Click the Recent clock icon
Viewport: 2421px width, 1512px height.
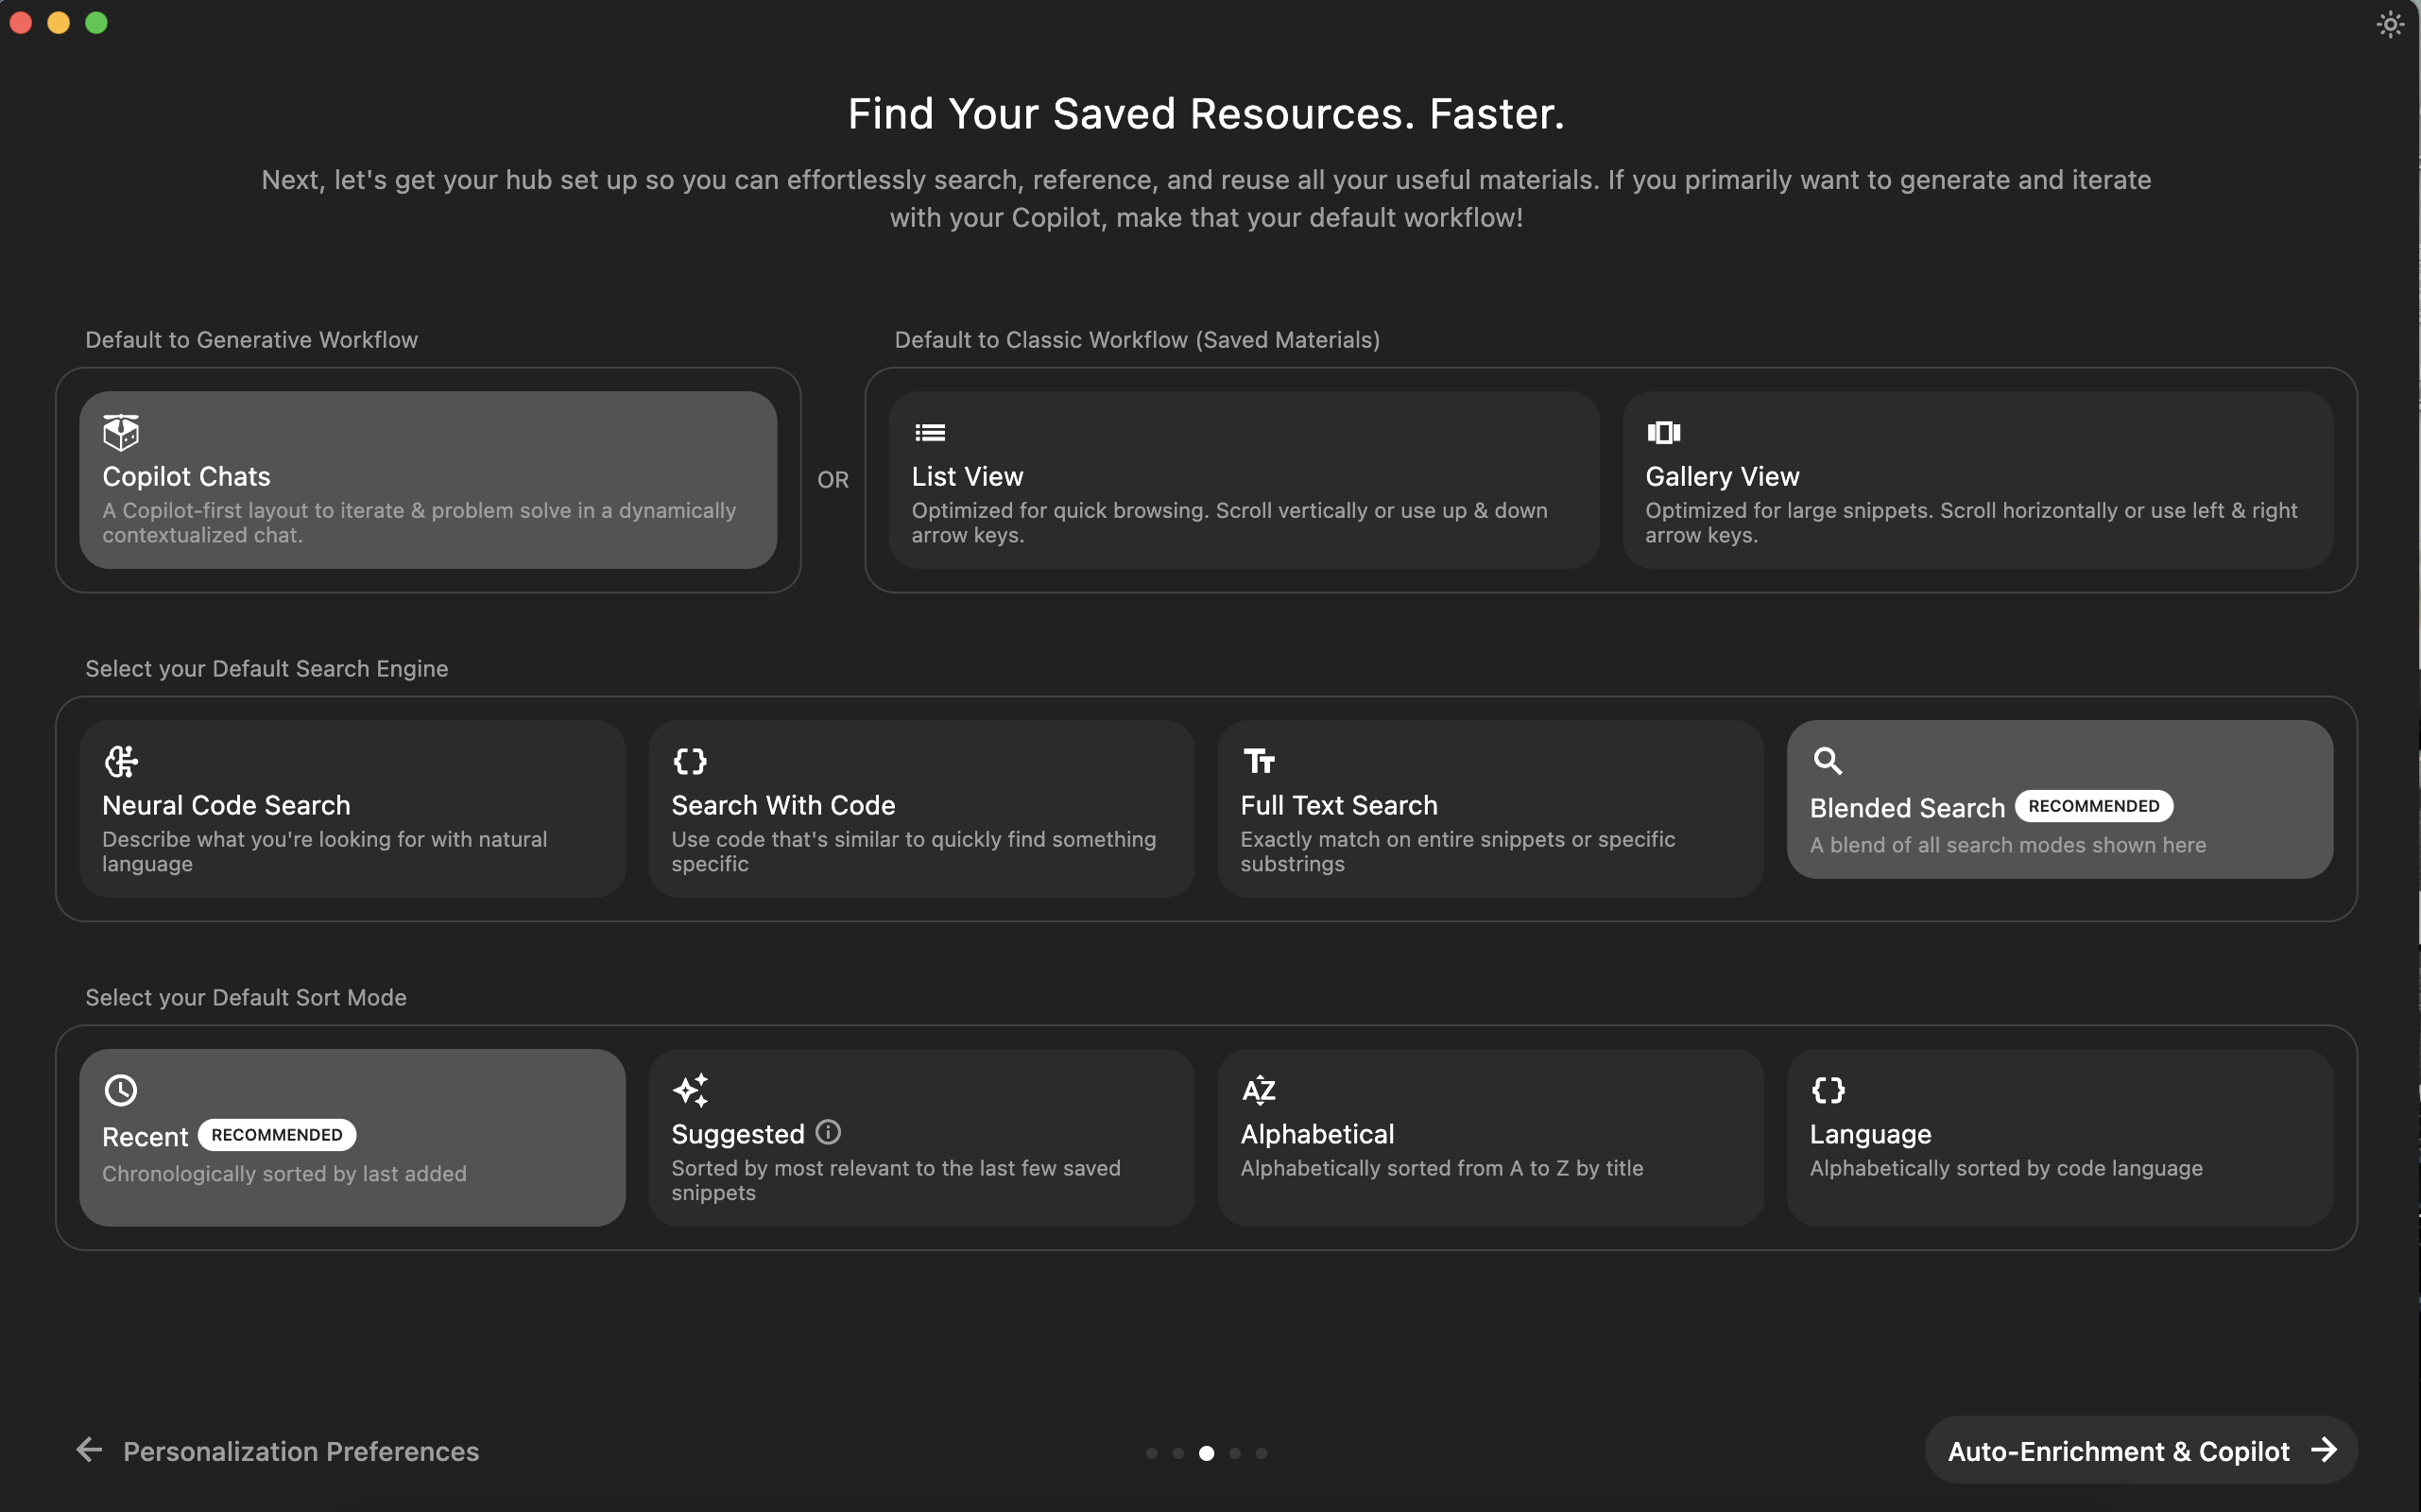click(x=121, y=1090)
